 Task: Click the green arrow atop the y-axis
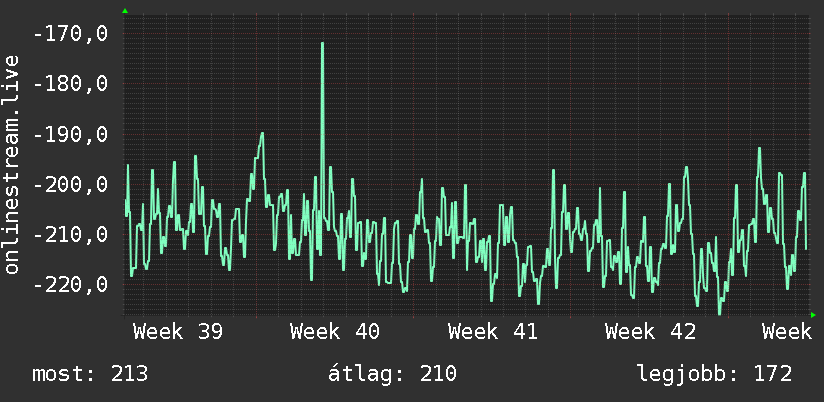125,11
